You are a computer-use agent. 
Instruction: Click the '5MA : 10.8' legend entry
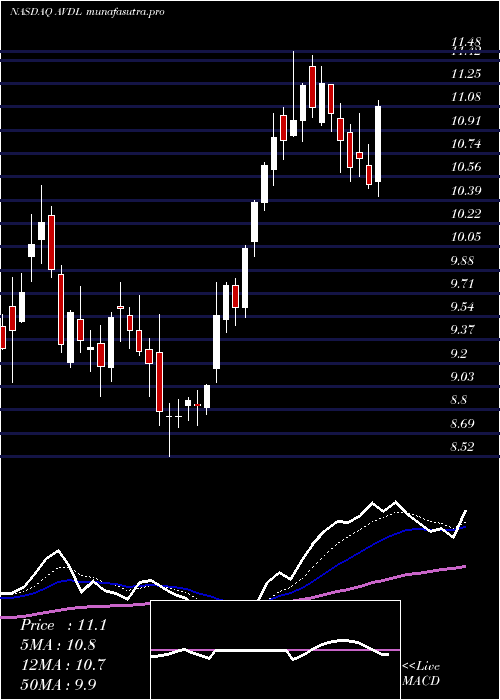pos(58,645)
